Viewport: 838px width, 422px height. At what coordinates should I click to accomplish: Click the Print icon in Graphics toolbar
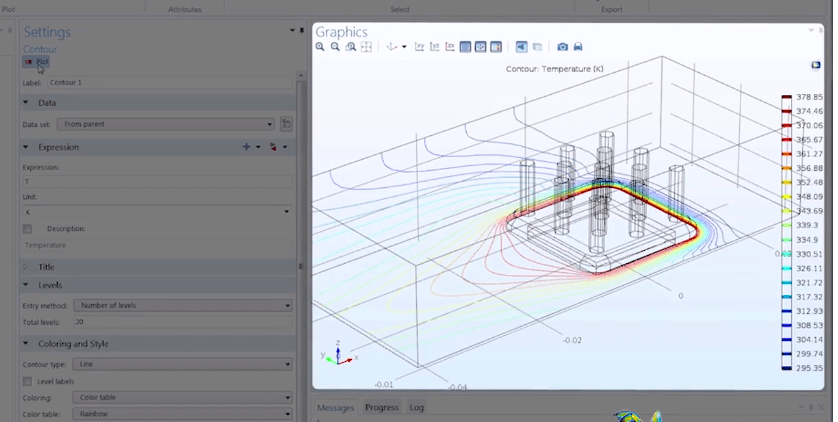578,47
